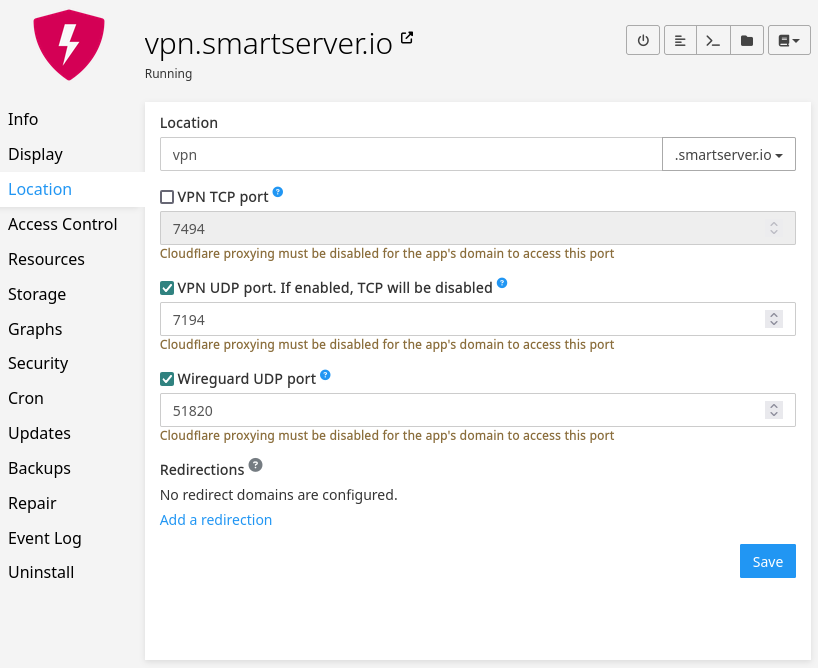Click the Add a redirection link
The width and height of the screenshot is (818, 668).
pos(216,520)
